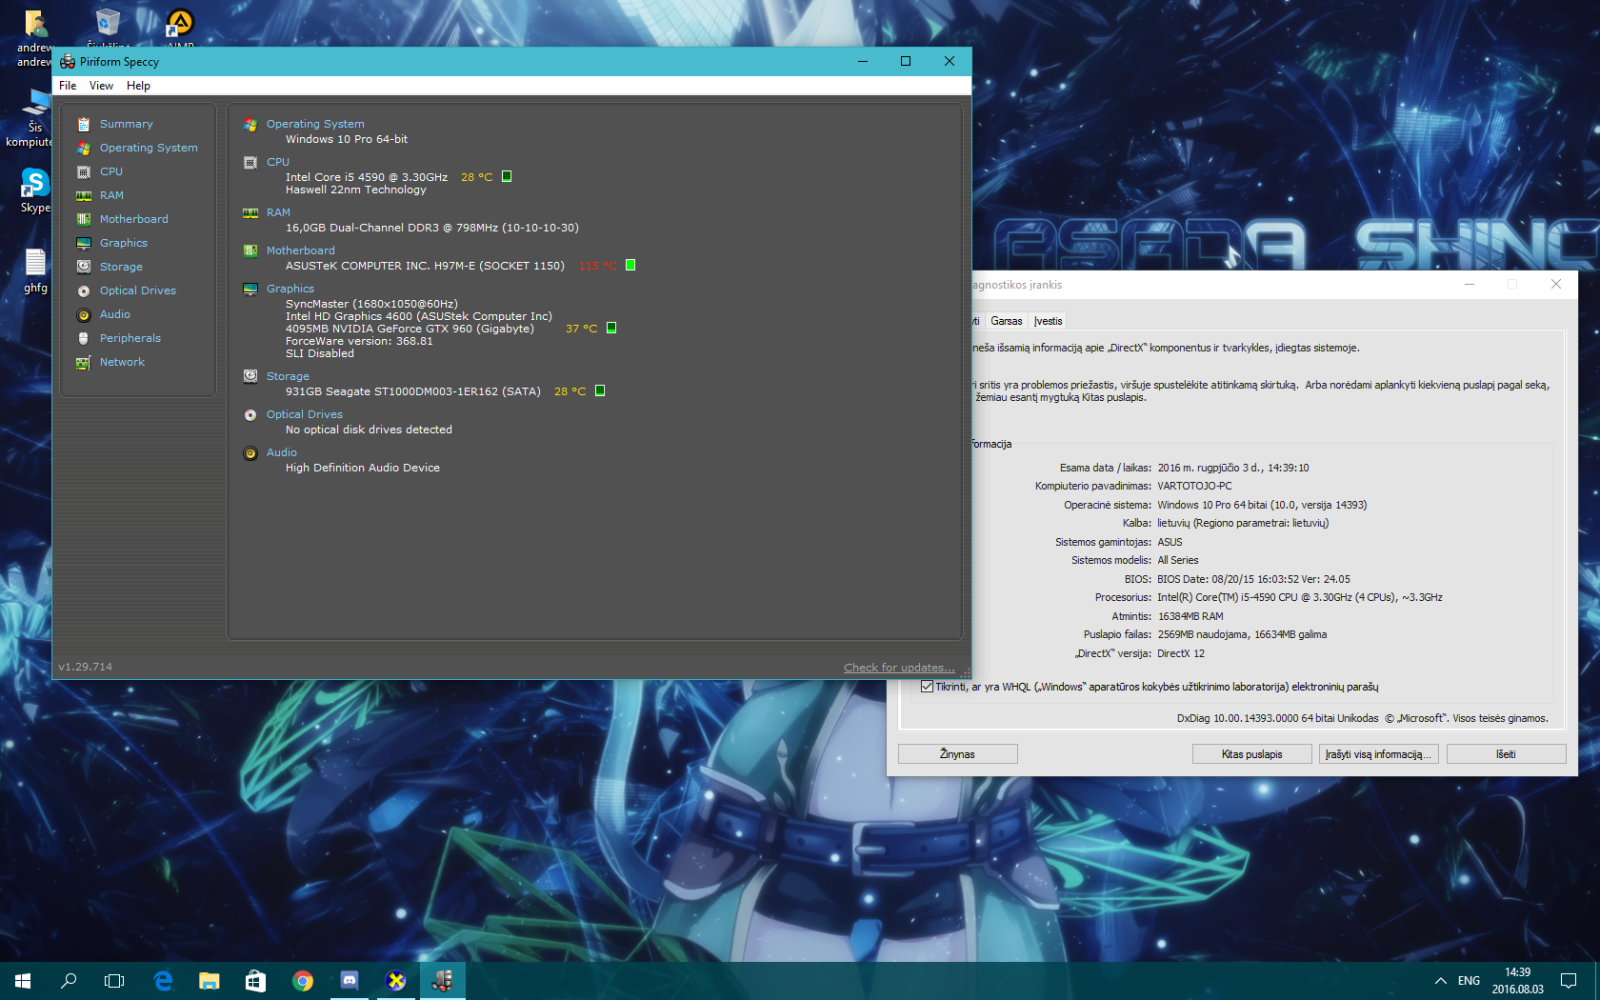Click Optical Drives icon beside summary heading
Viewport: 1600px width, 1000px height.
tap(250, 415)
